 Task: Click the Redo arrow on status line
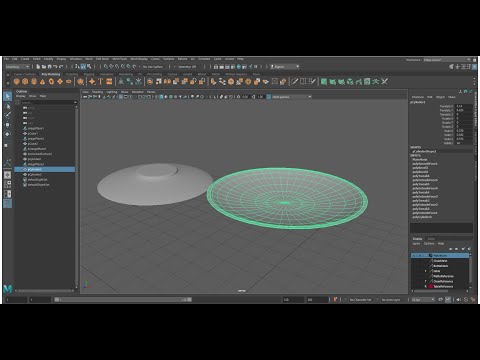coord(61,67)
